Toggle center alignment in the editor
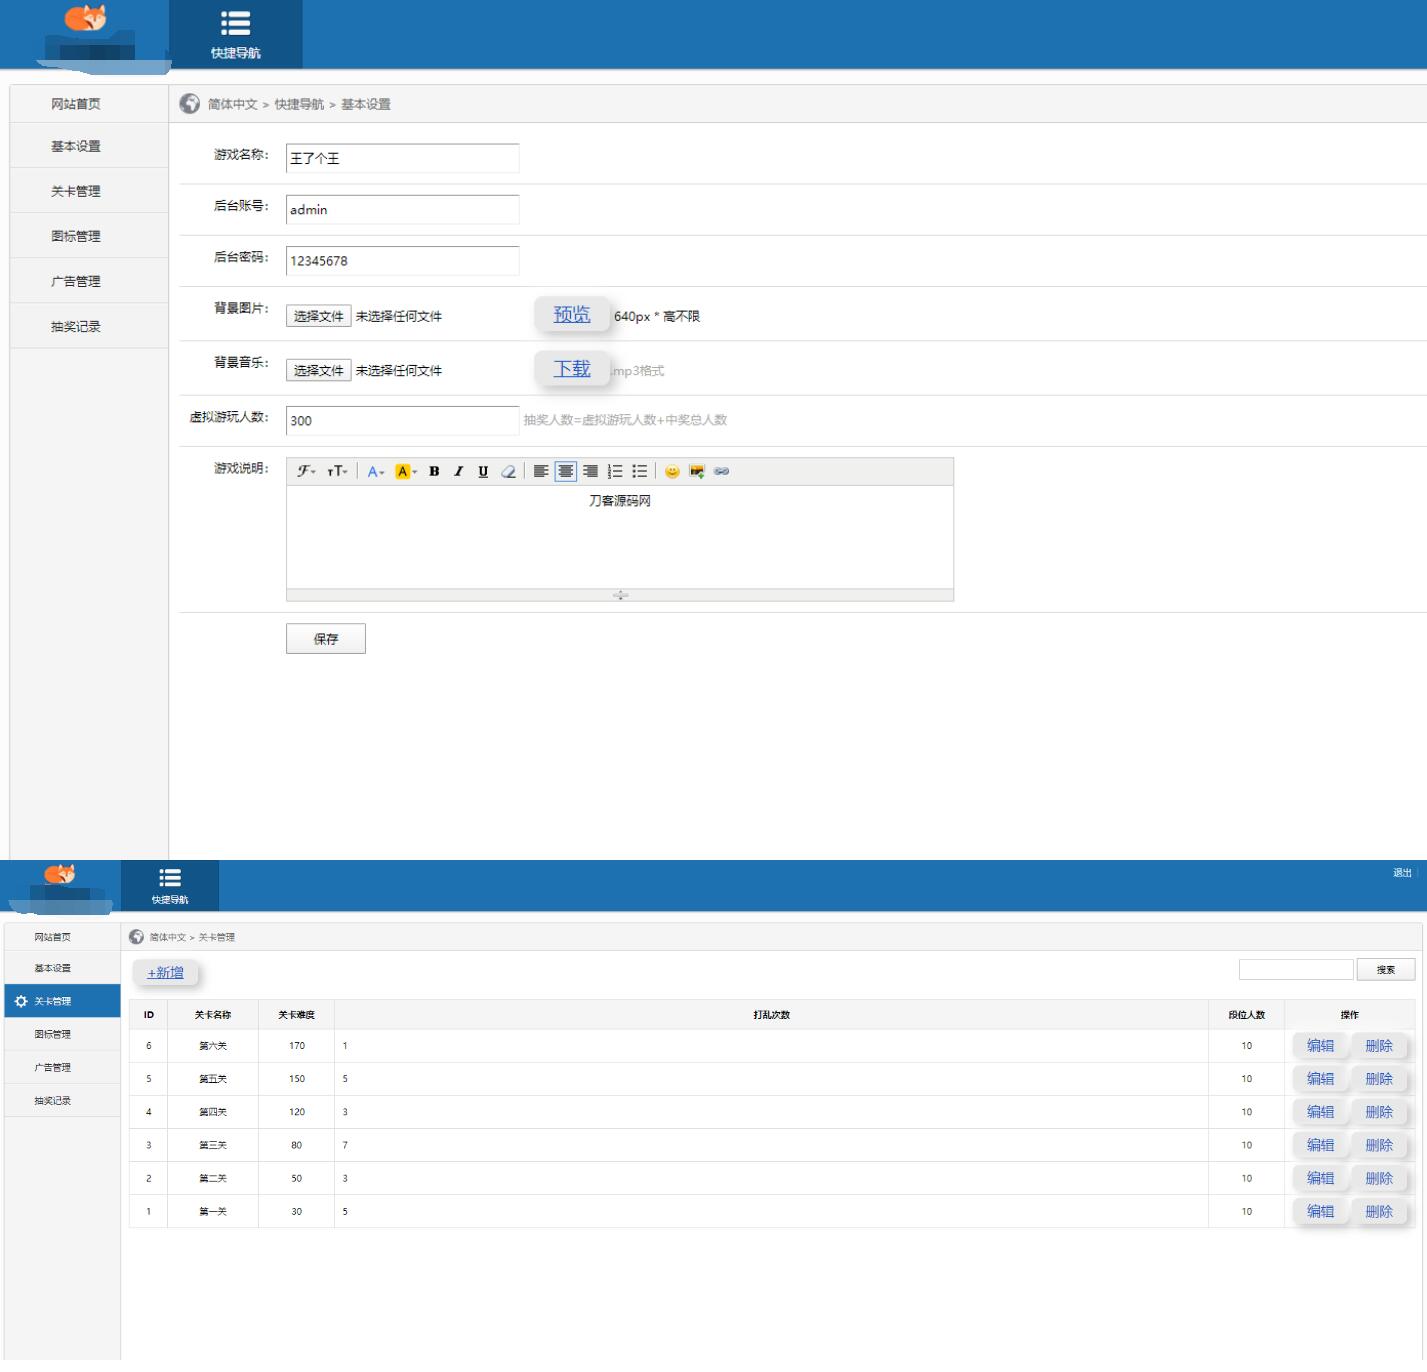Image resolution: width=1427 pixels, height=1372 pixels. 566,471
